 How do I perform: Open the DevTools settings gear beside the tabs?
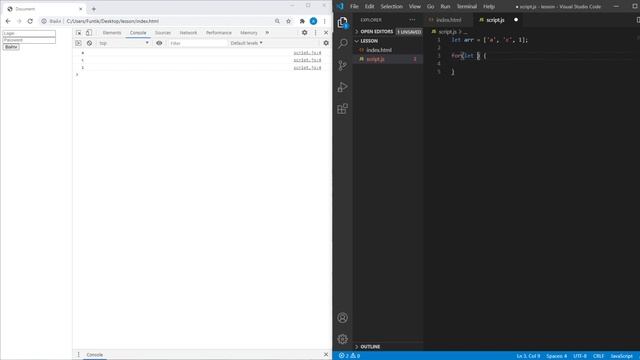pos(304,33)
